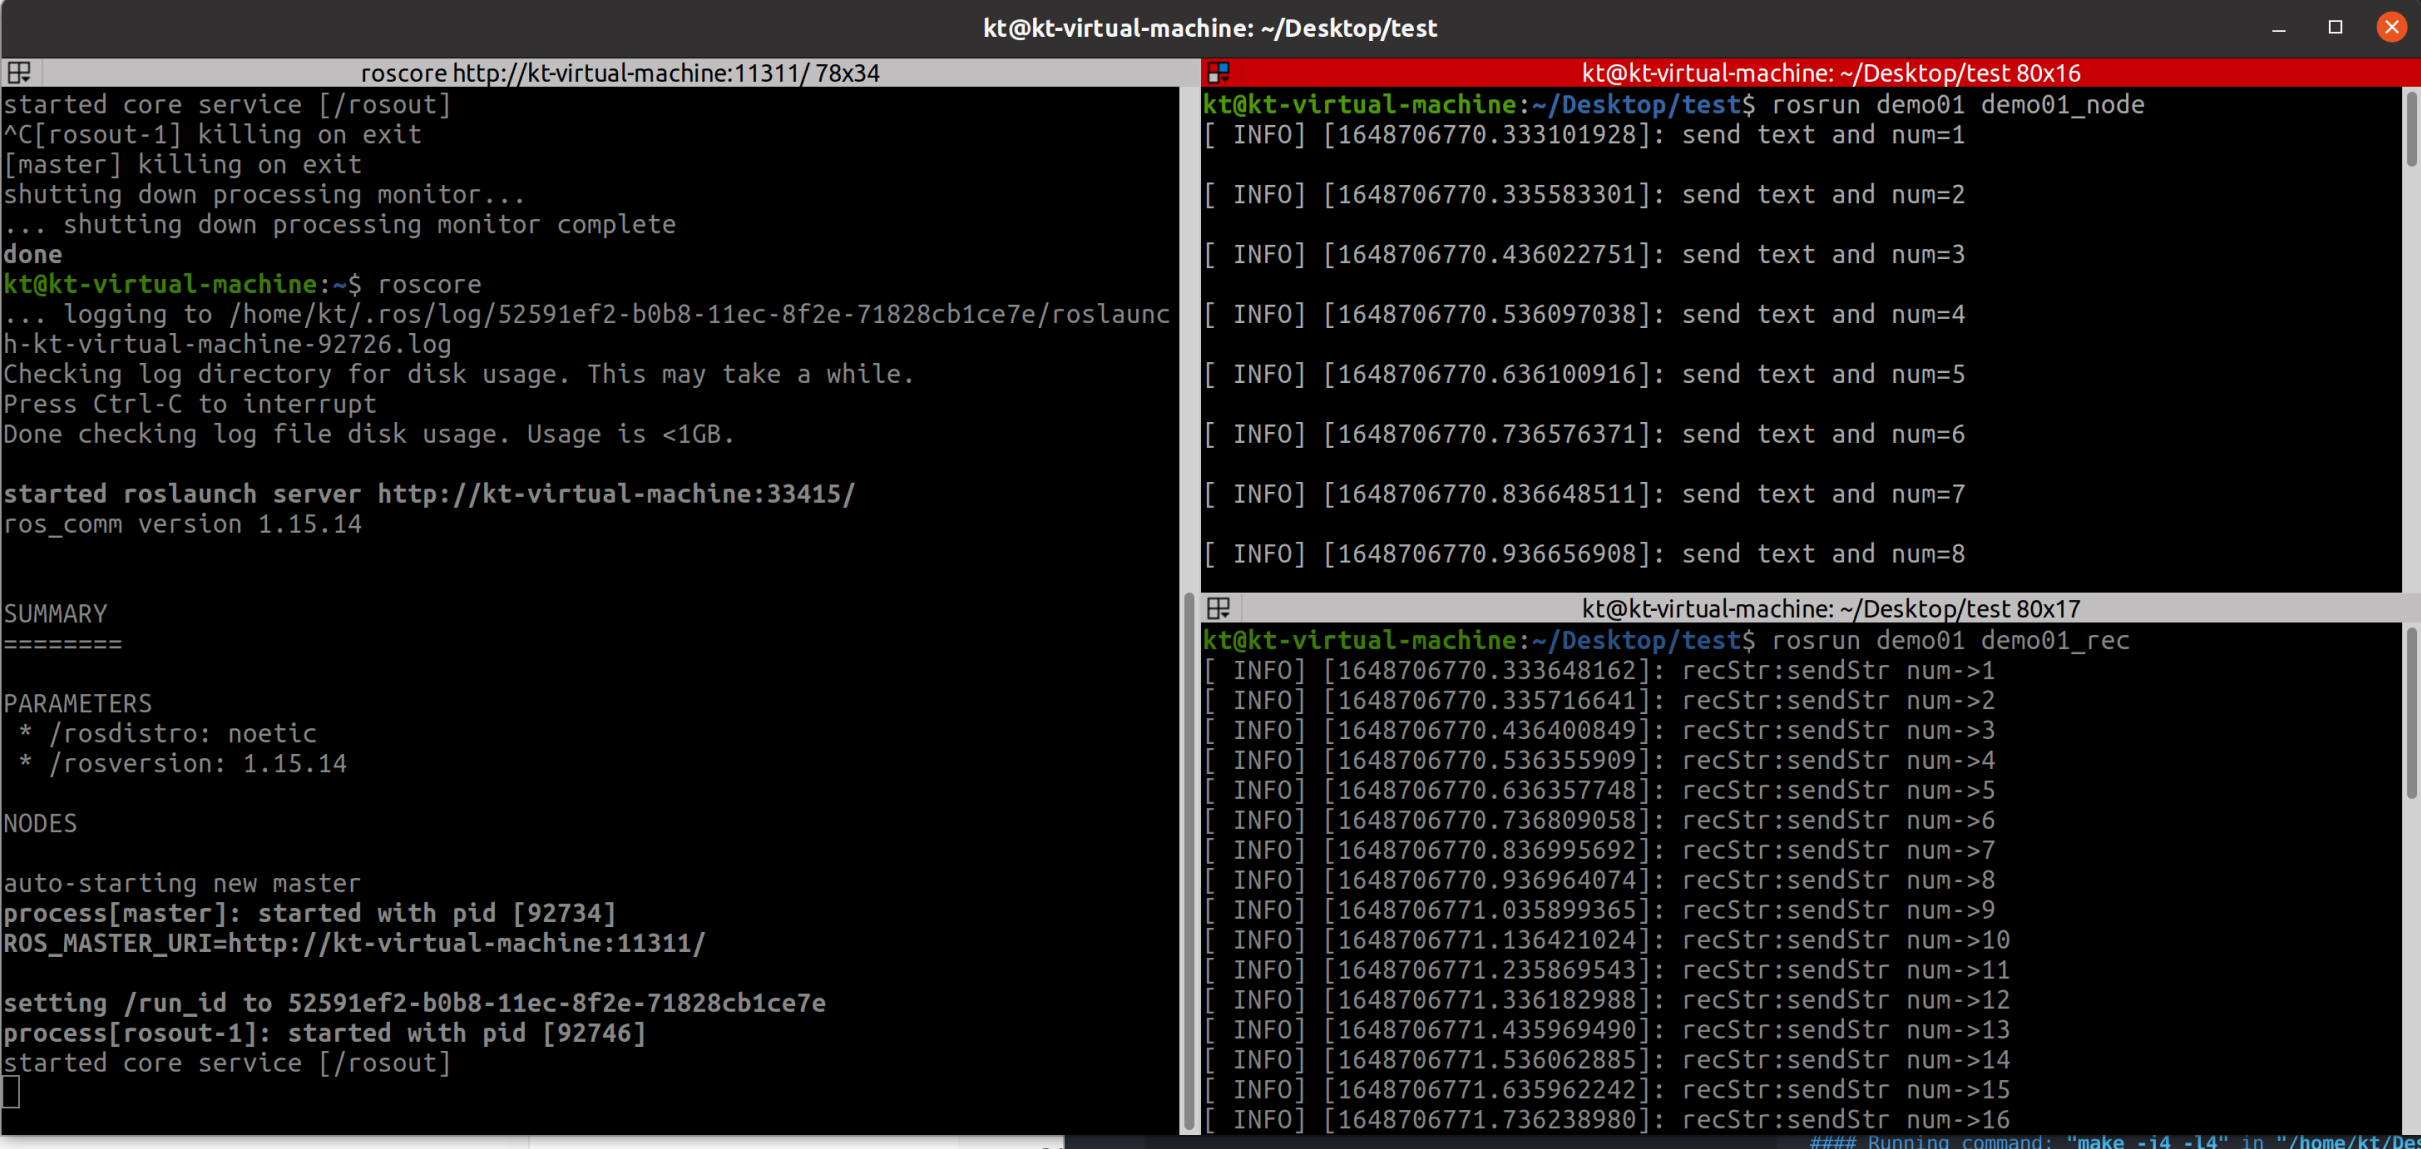Minimize the terminal window
This screenshot has height=1149, width=2421.
tap(2279, 27)
